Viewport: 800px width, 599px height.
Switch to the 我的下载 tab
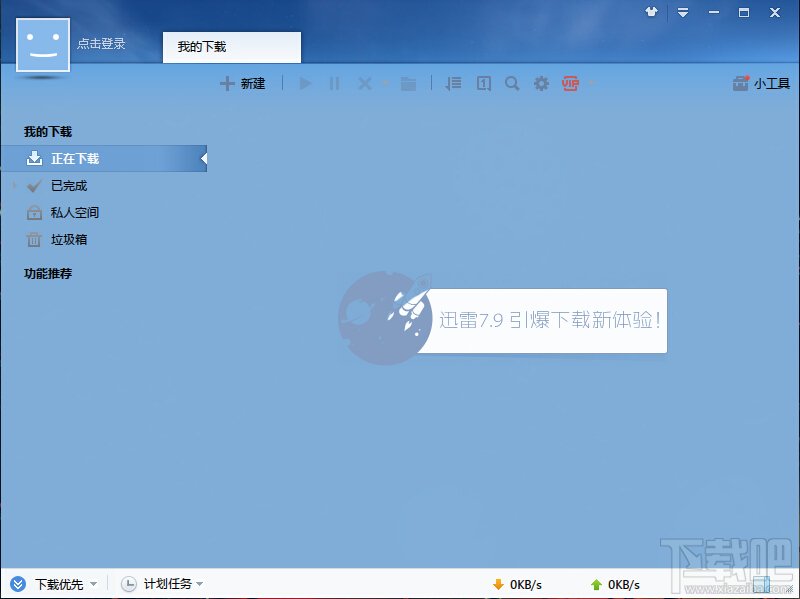[x=232, y=47]
